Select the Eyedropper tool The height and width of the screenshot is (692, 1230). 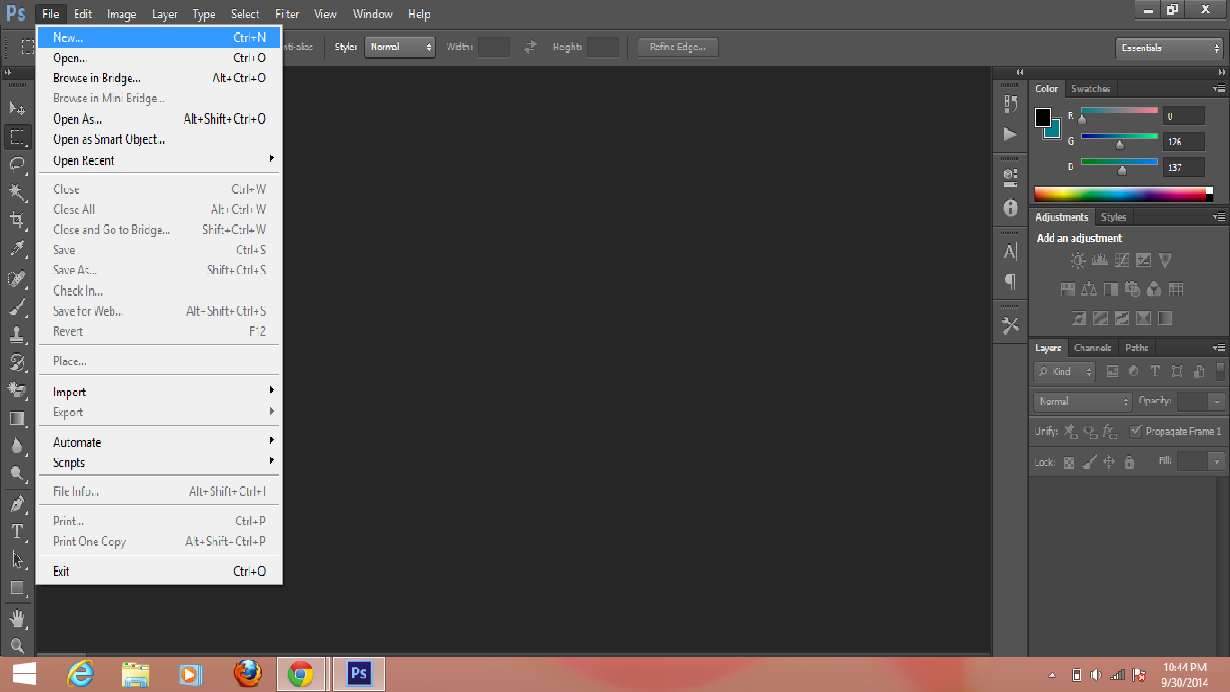17,249
